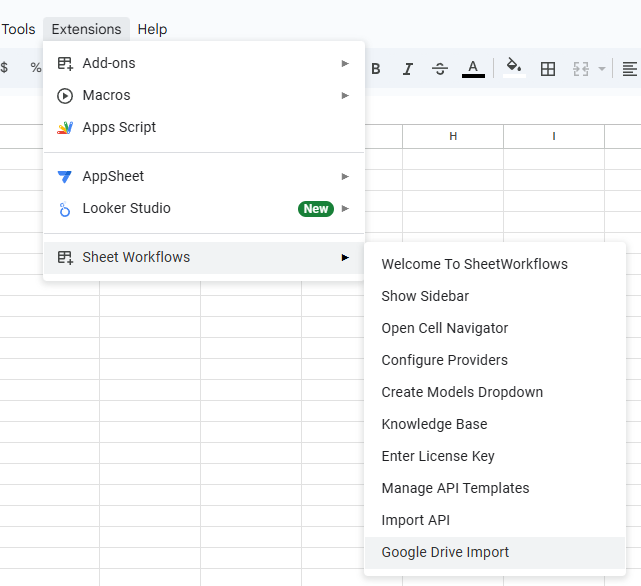The width and height of the screenshot is (641, 586).
Task: Click Enter License Key
Action: click(x=438, y=456)
